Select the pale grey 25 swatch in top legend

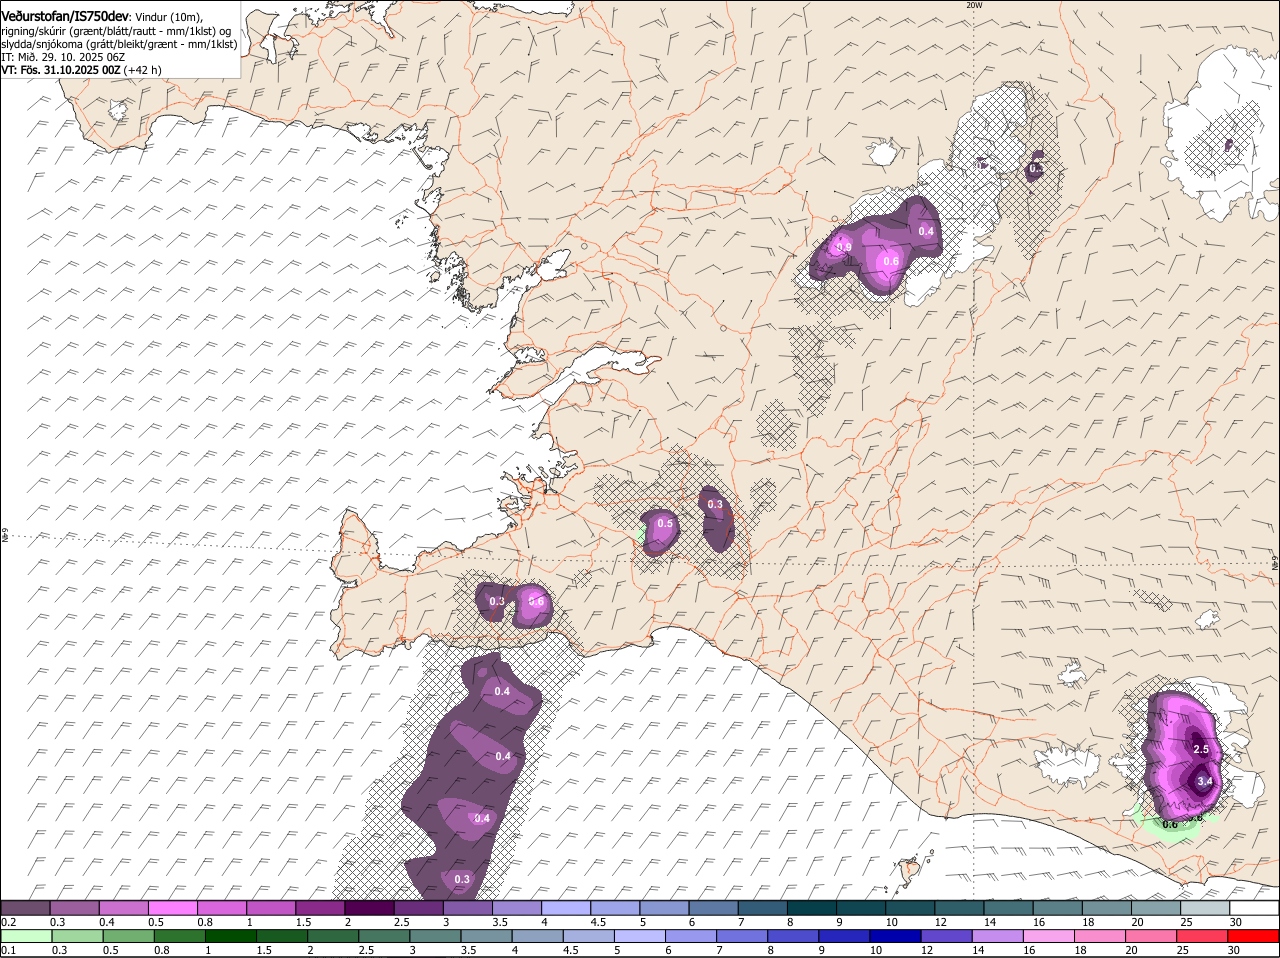[1206, 908]
